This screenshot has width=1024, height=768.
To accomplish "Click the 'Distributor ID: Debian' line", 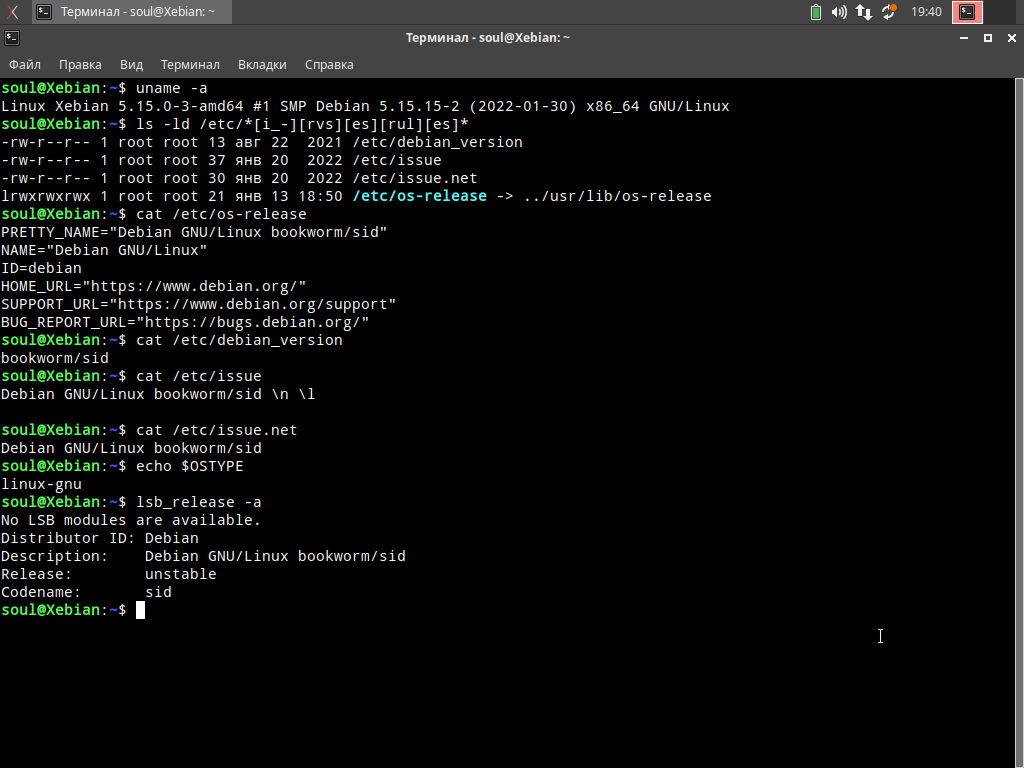I will tap(100, 538).
